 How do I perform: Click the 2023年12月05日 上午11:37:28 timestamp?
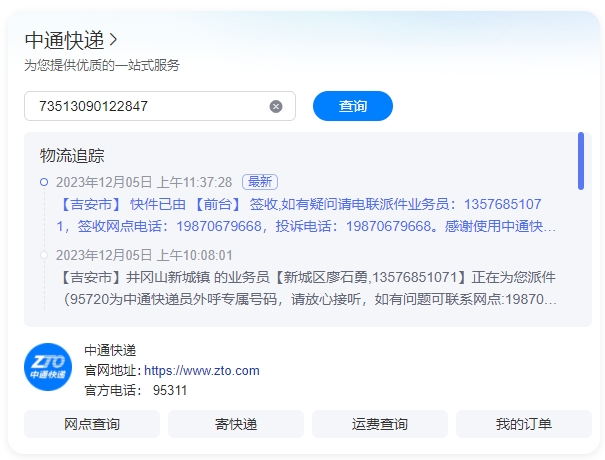coord(144,182)
